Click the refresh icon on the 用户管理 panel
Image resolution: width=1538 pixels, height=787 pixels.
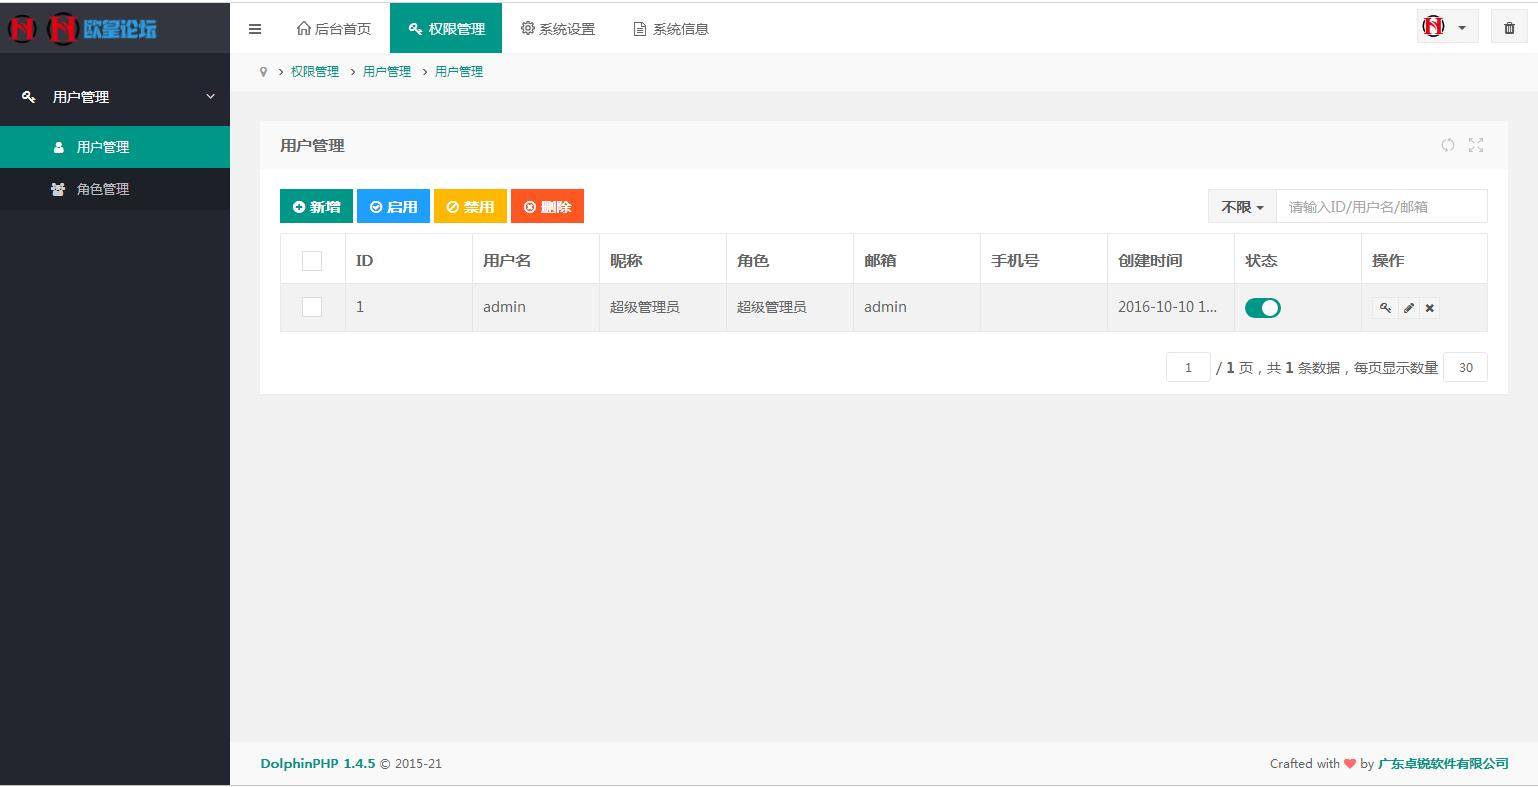coord(1447,145)
